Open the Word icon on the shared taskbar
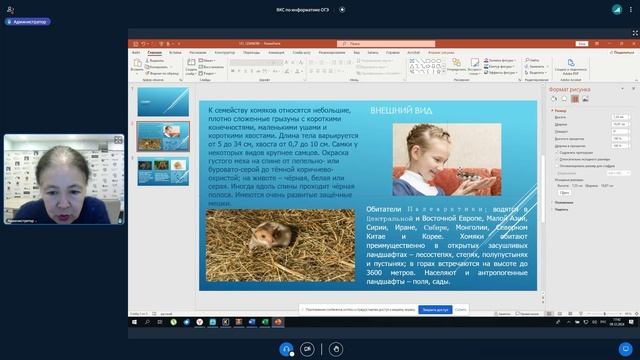 (x=252, y=322)
